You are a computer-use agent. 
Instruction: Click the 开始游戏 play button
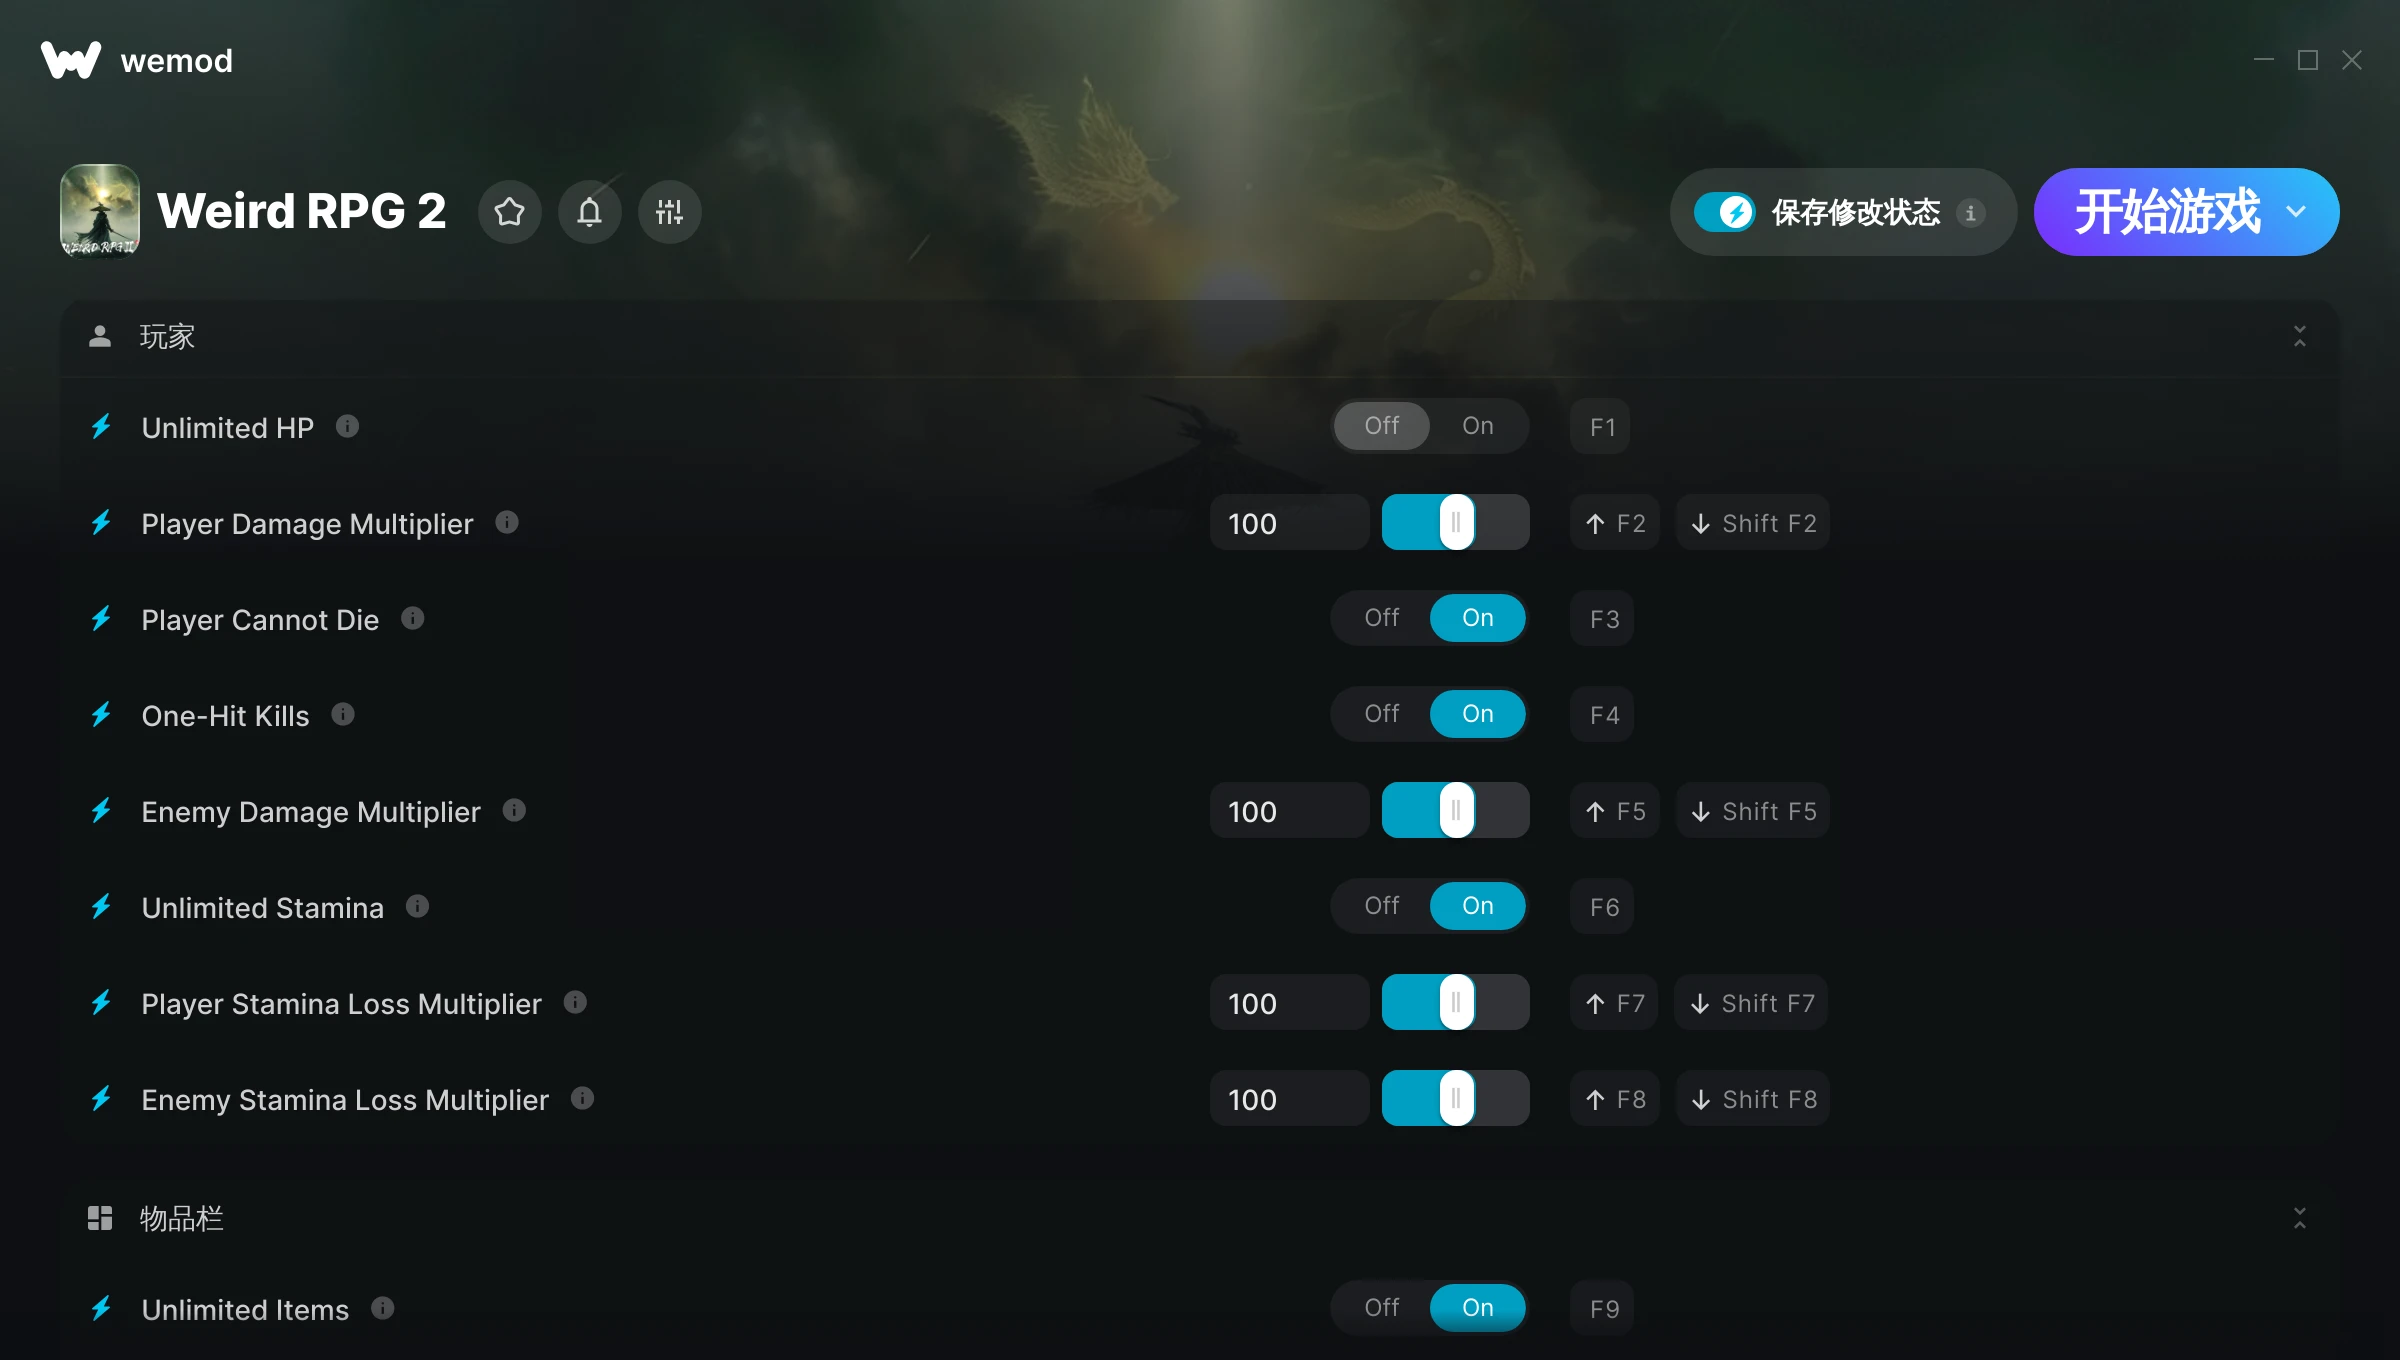(x=2166, y=212)
